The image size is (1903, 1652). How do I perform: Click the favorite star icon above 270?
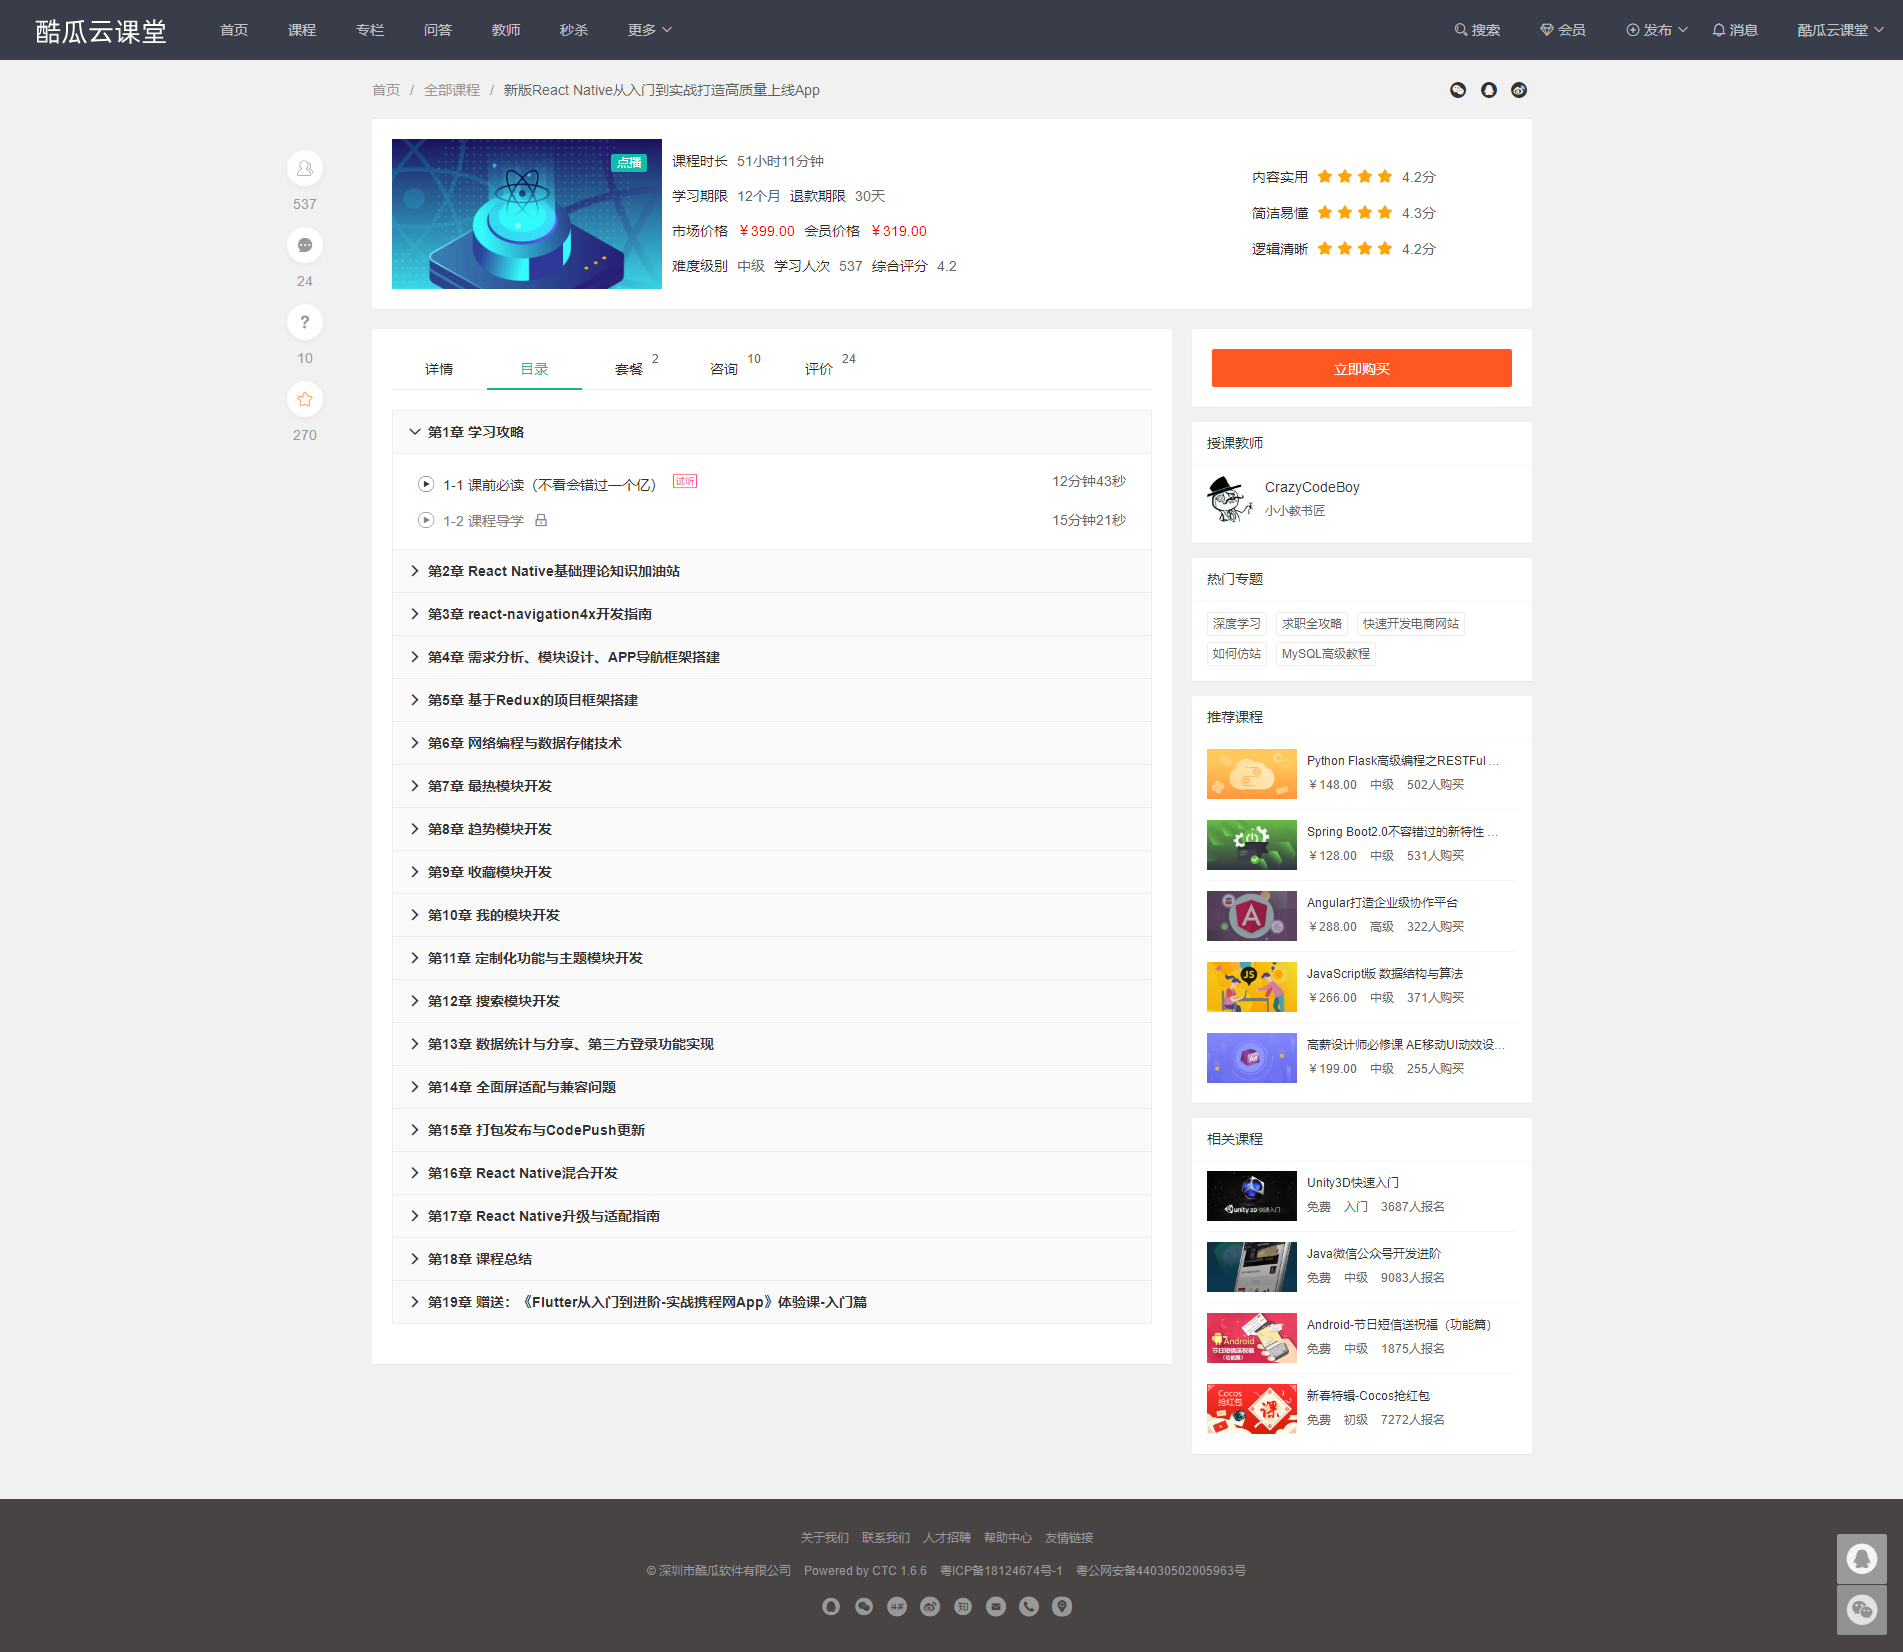pos(305,399)
